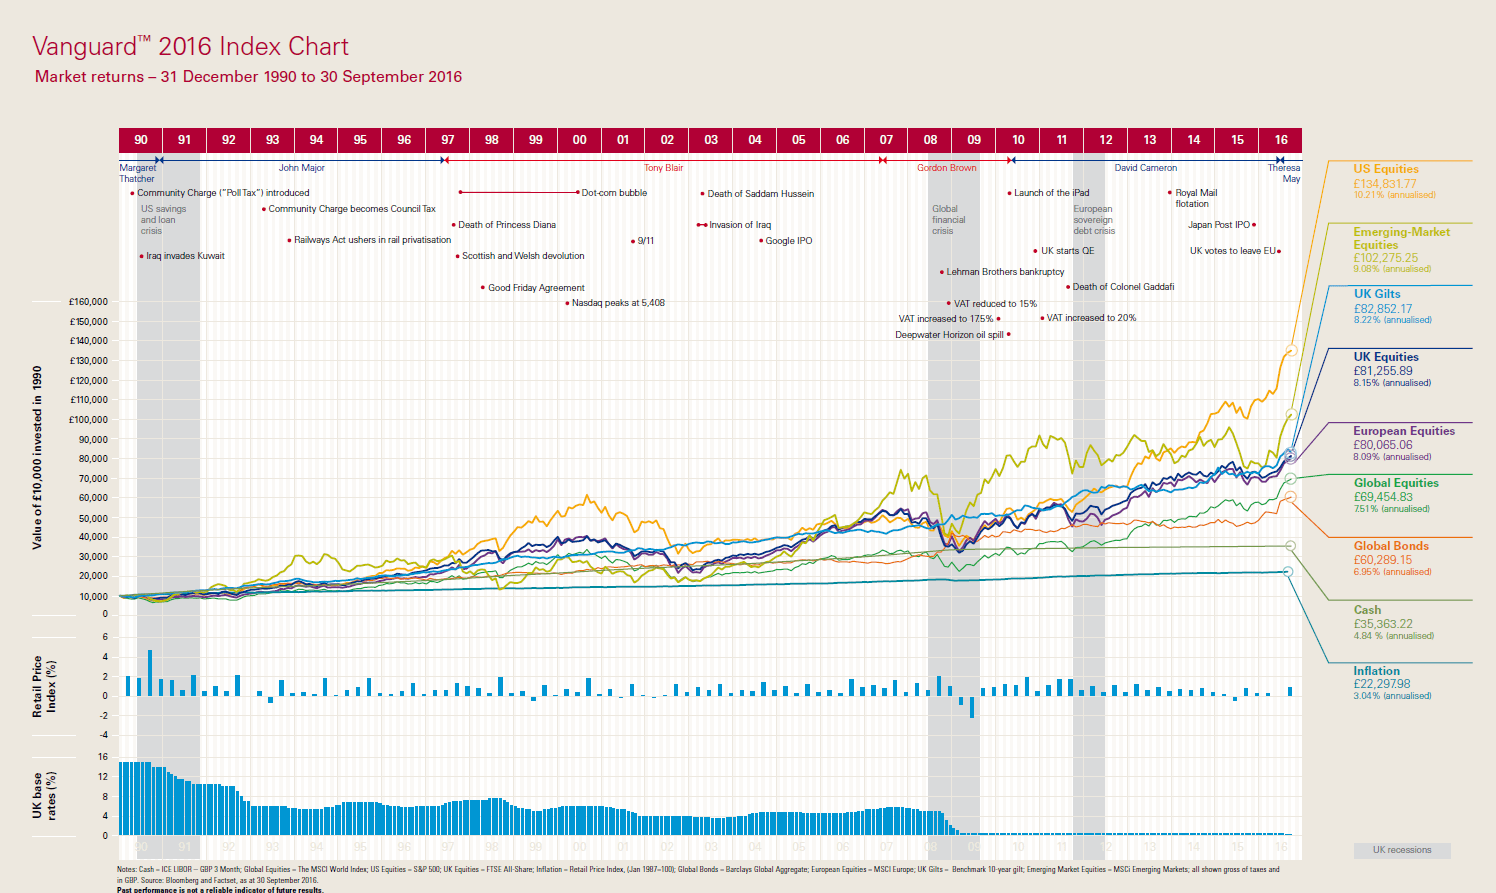Click the 'Tony Blair' prime minister label
This screenshot has width=1496, height=893.
tap(663, 168)
